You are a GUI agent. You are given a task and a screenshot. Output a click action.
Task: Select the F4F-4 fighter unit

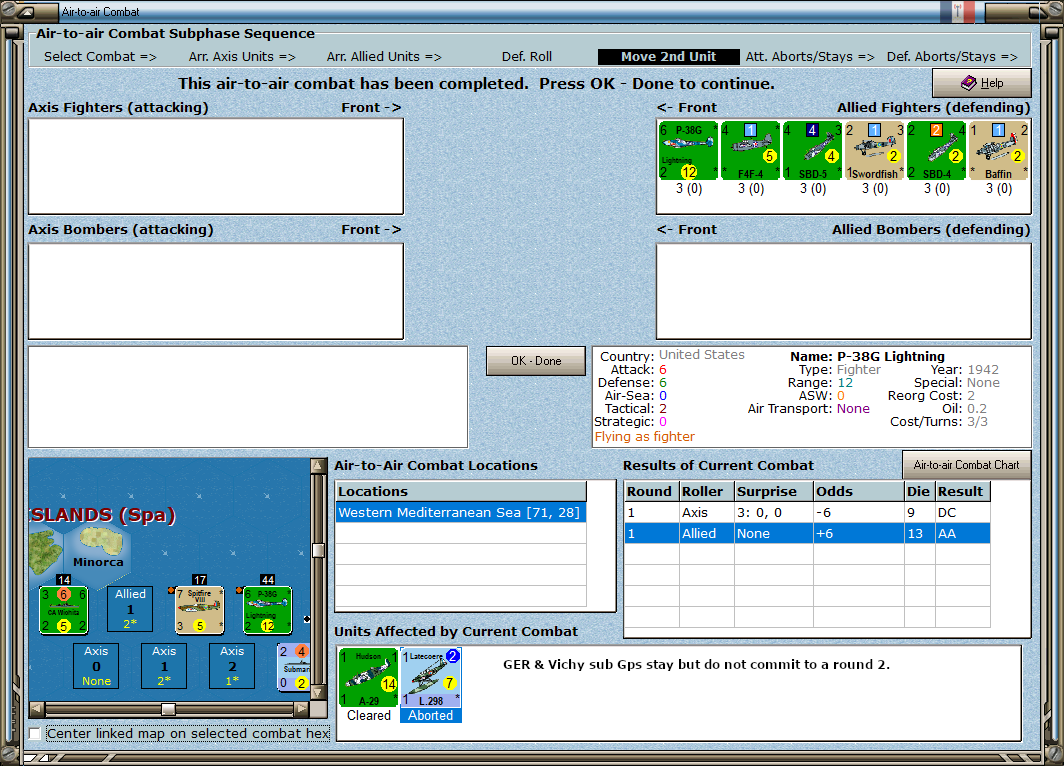(750, 151)
